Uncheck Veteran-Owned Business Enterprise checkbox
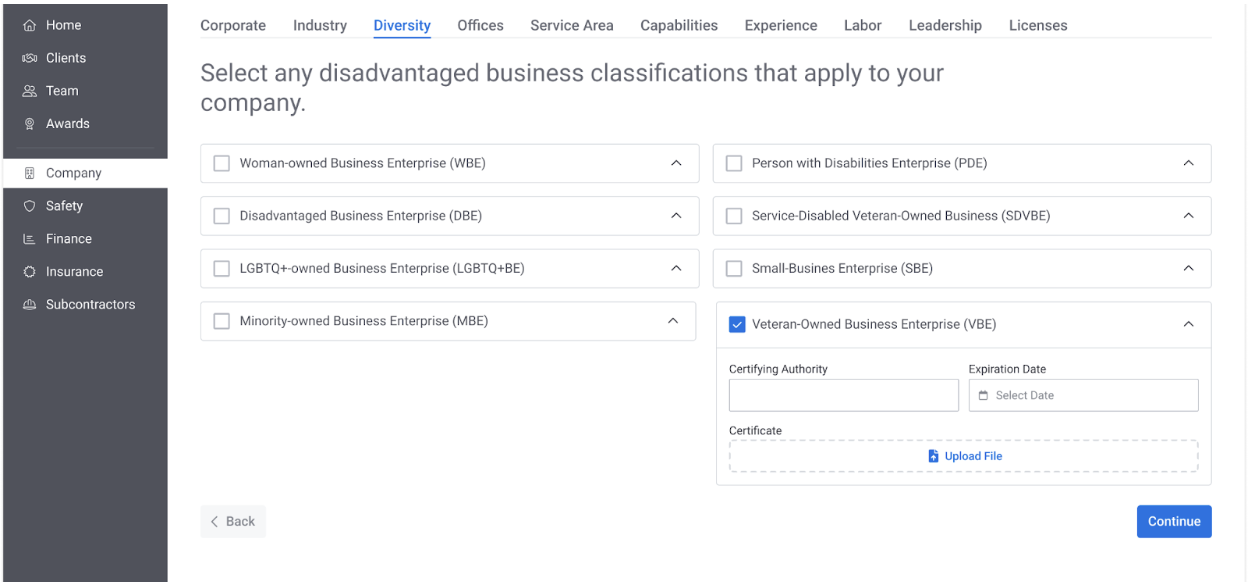This screenshot has width=1248, height=582. click(737, 324)
